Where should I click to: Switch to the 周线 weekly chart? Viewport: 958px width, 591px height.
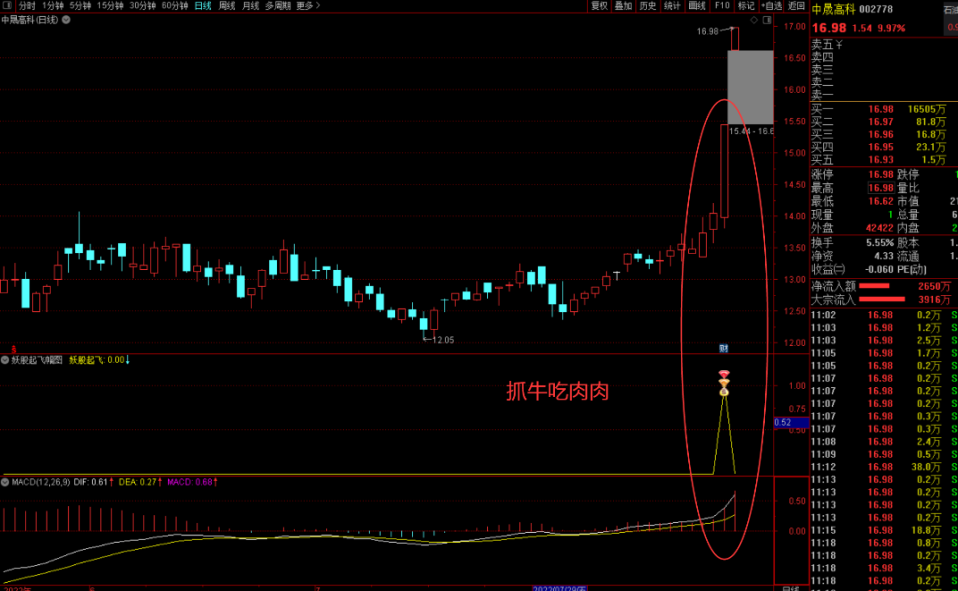[x=227, y=6]
